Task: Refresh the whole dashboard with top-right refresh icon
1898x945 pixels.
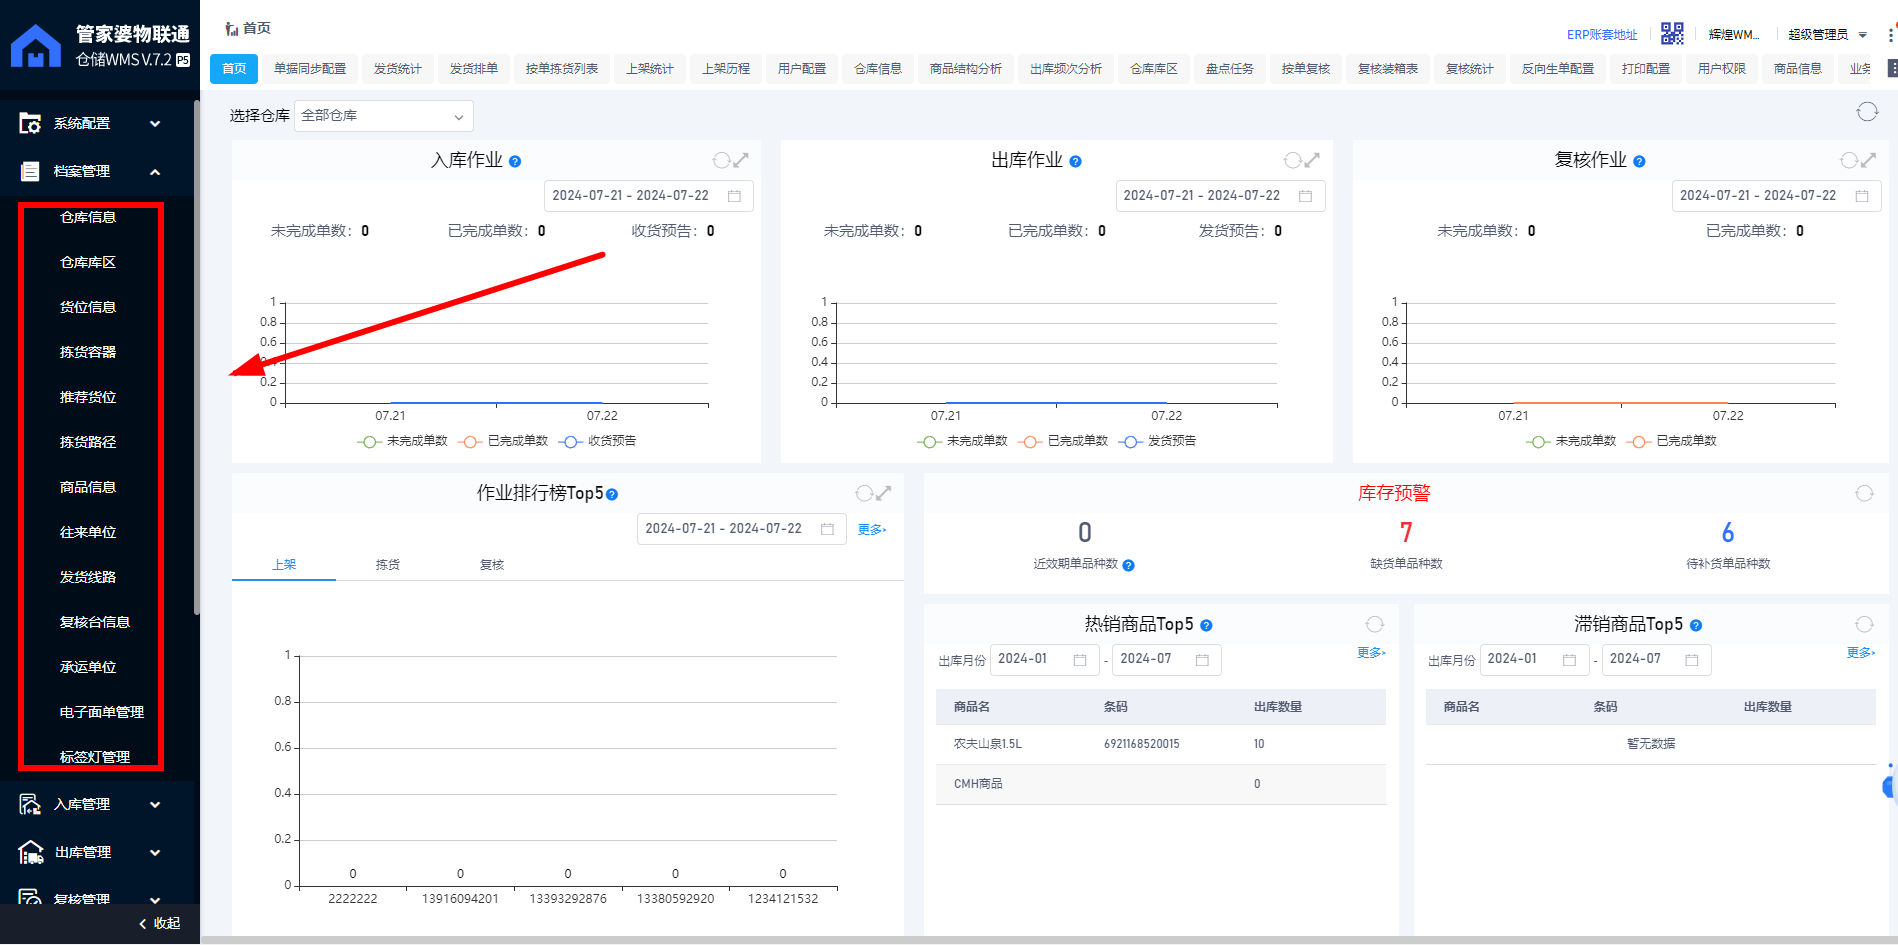Action: [x=1867, y=112]
